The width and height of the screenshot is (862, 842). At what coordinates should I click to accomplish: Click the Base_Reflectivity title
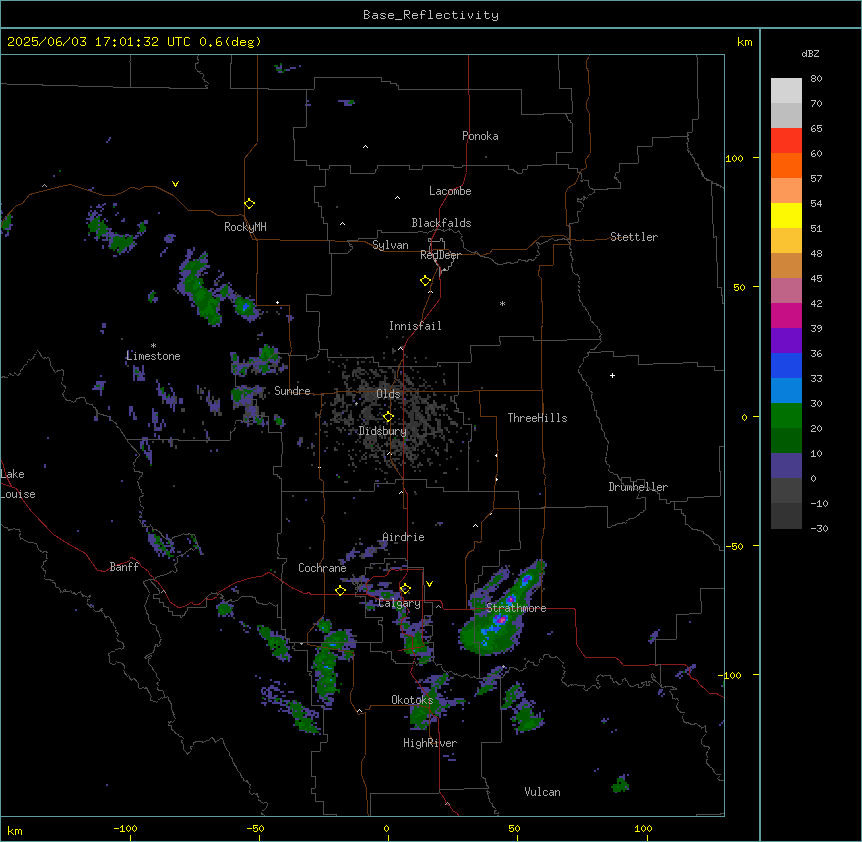pyautogui.click(x=431, y=15)
